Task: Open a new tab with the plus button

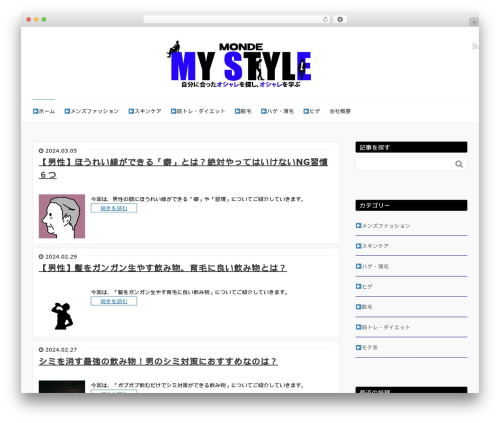Action: point(474,22)
